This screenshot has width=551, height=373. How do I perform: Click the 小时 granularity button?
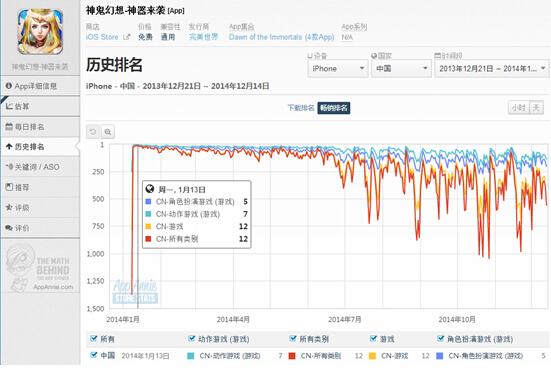[x=518, y=108]
